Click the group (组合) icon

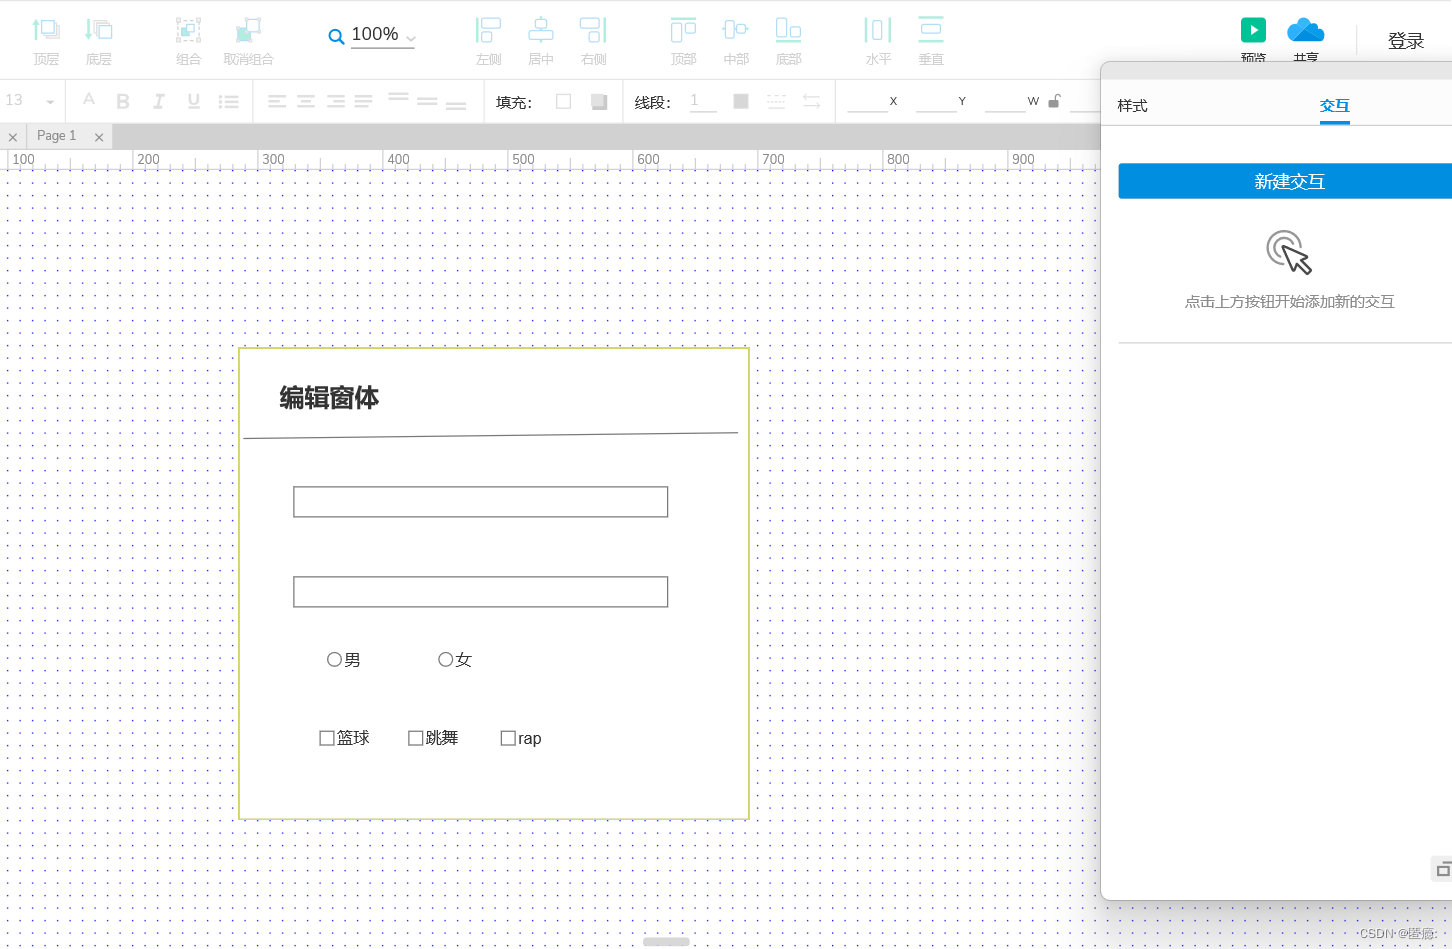click(188, 30)
